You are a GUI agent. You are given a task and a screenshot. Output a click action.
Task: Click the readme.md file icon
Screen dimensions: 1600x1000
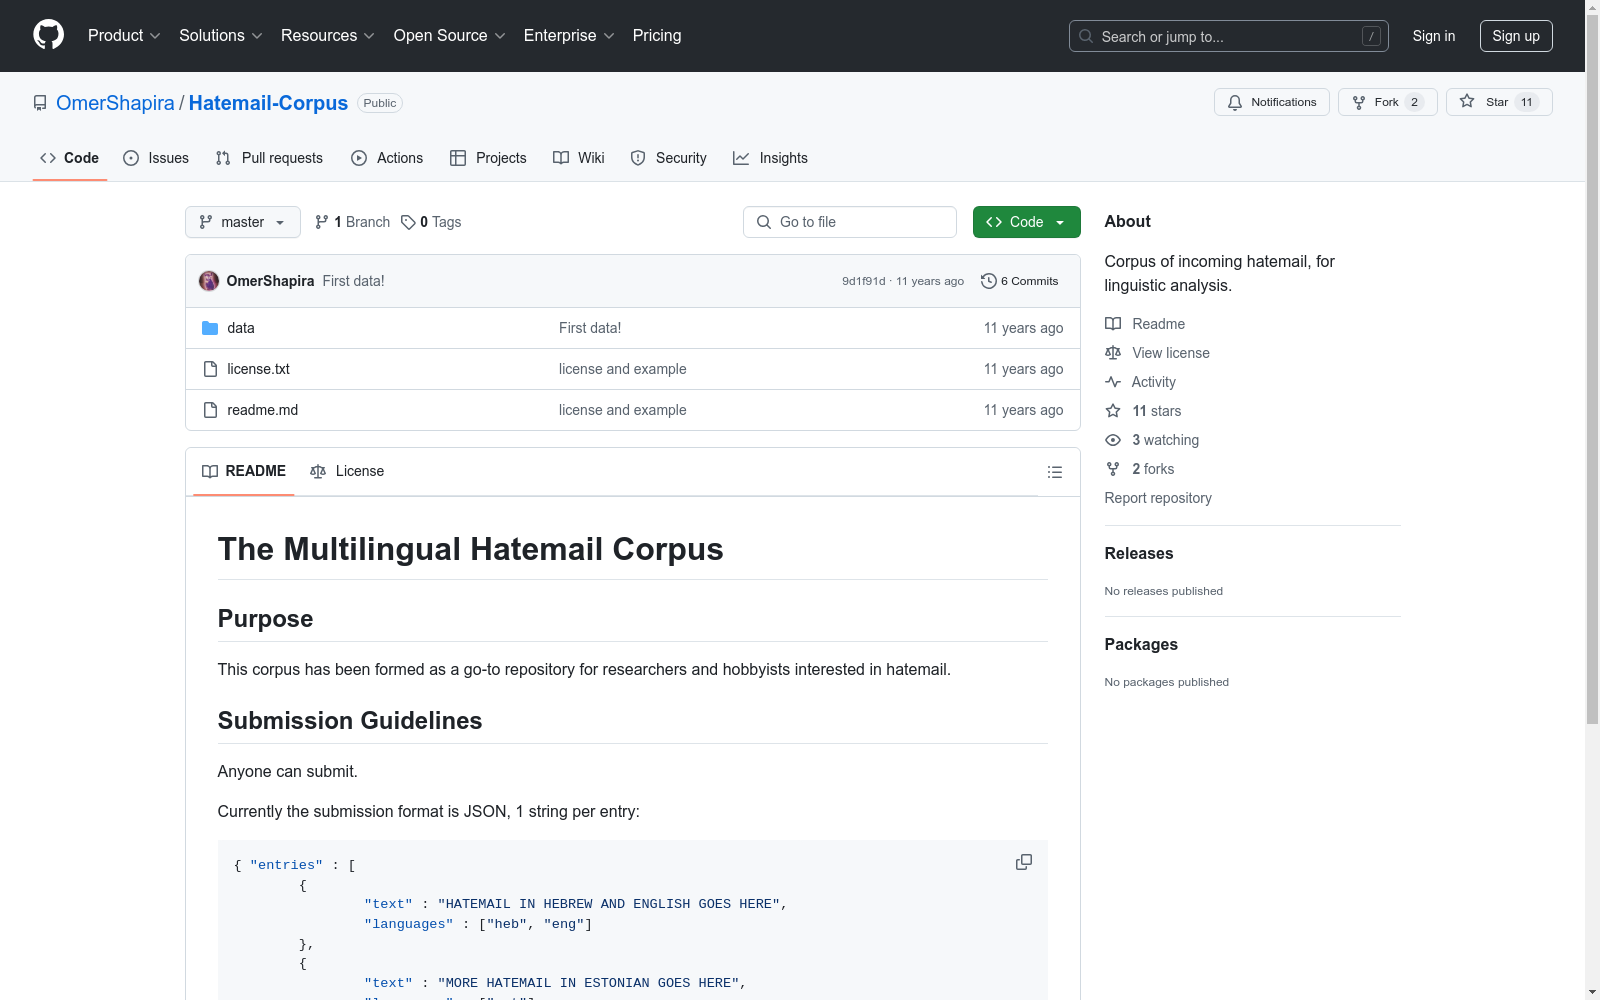(210, 410)
